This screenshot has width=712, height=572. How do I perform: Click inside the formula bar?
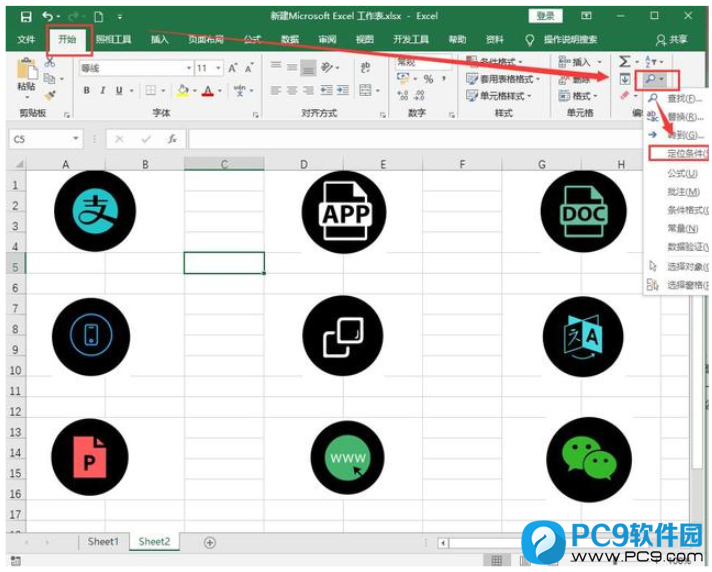pos(414,139)
